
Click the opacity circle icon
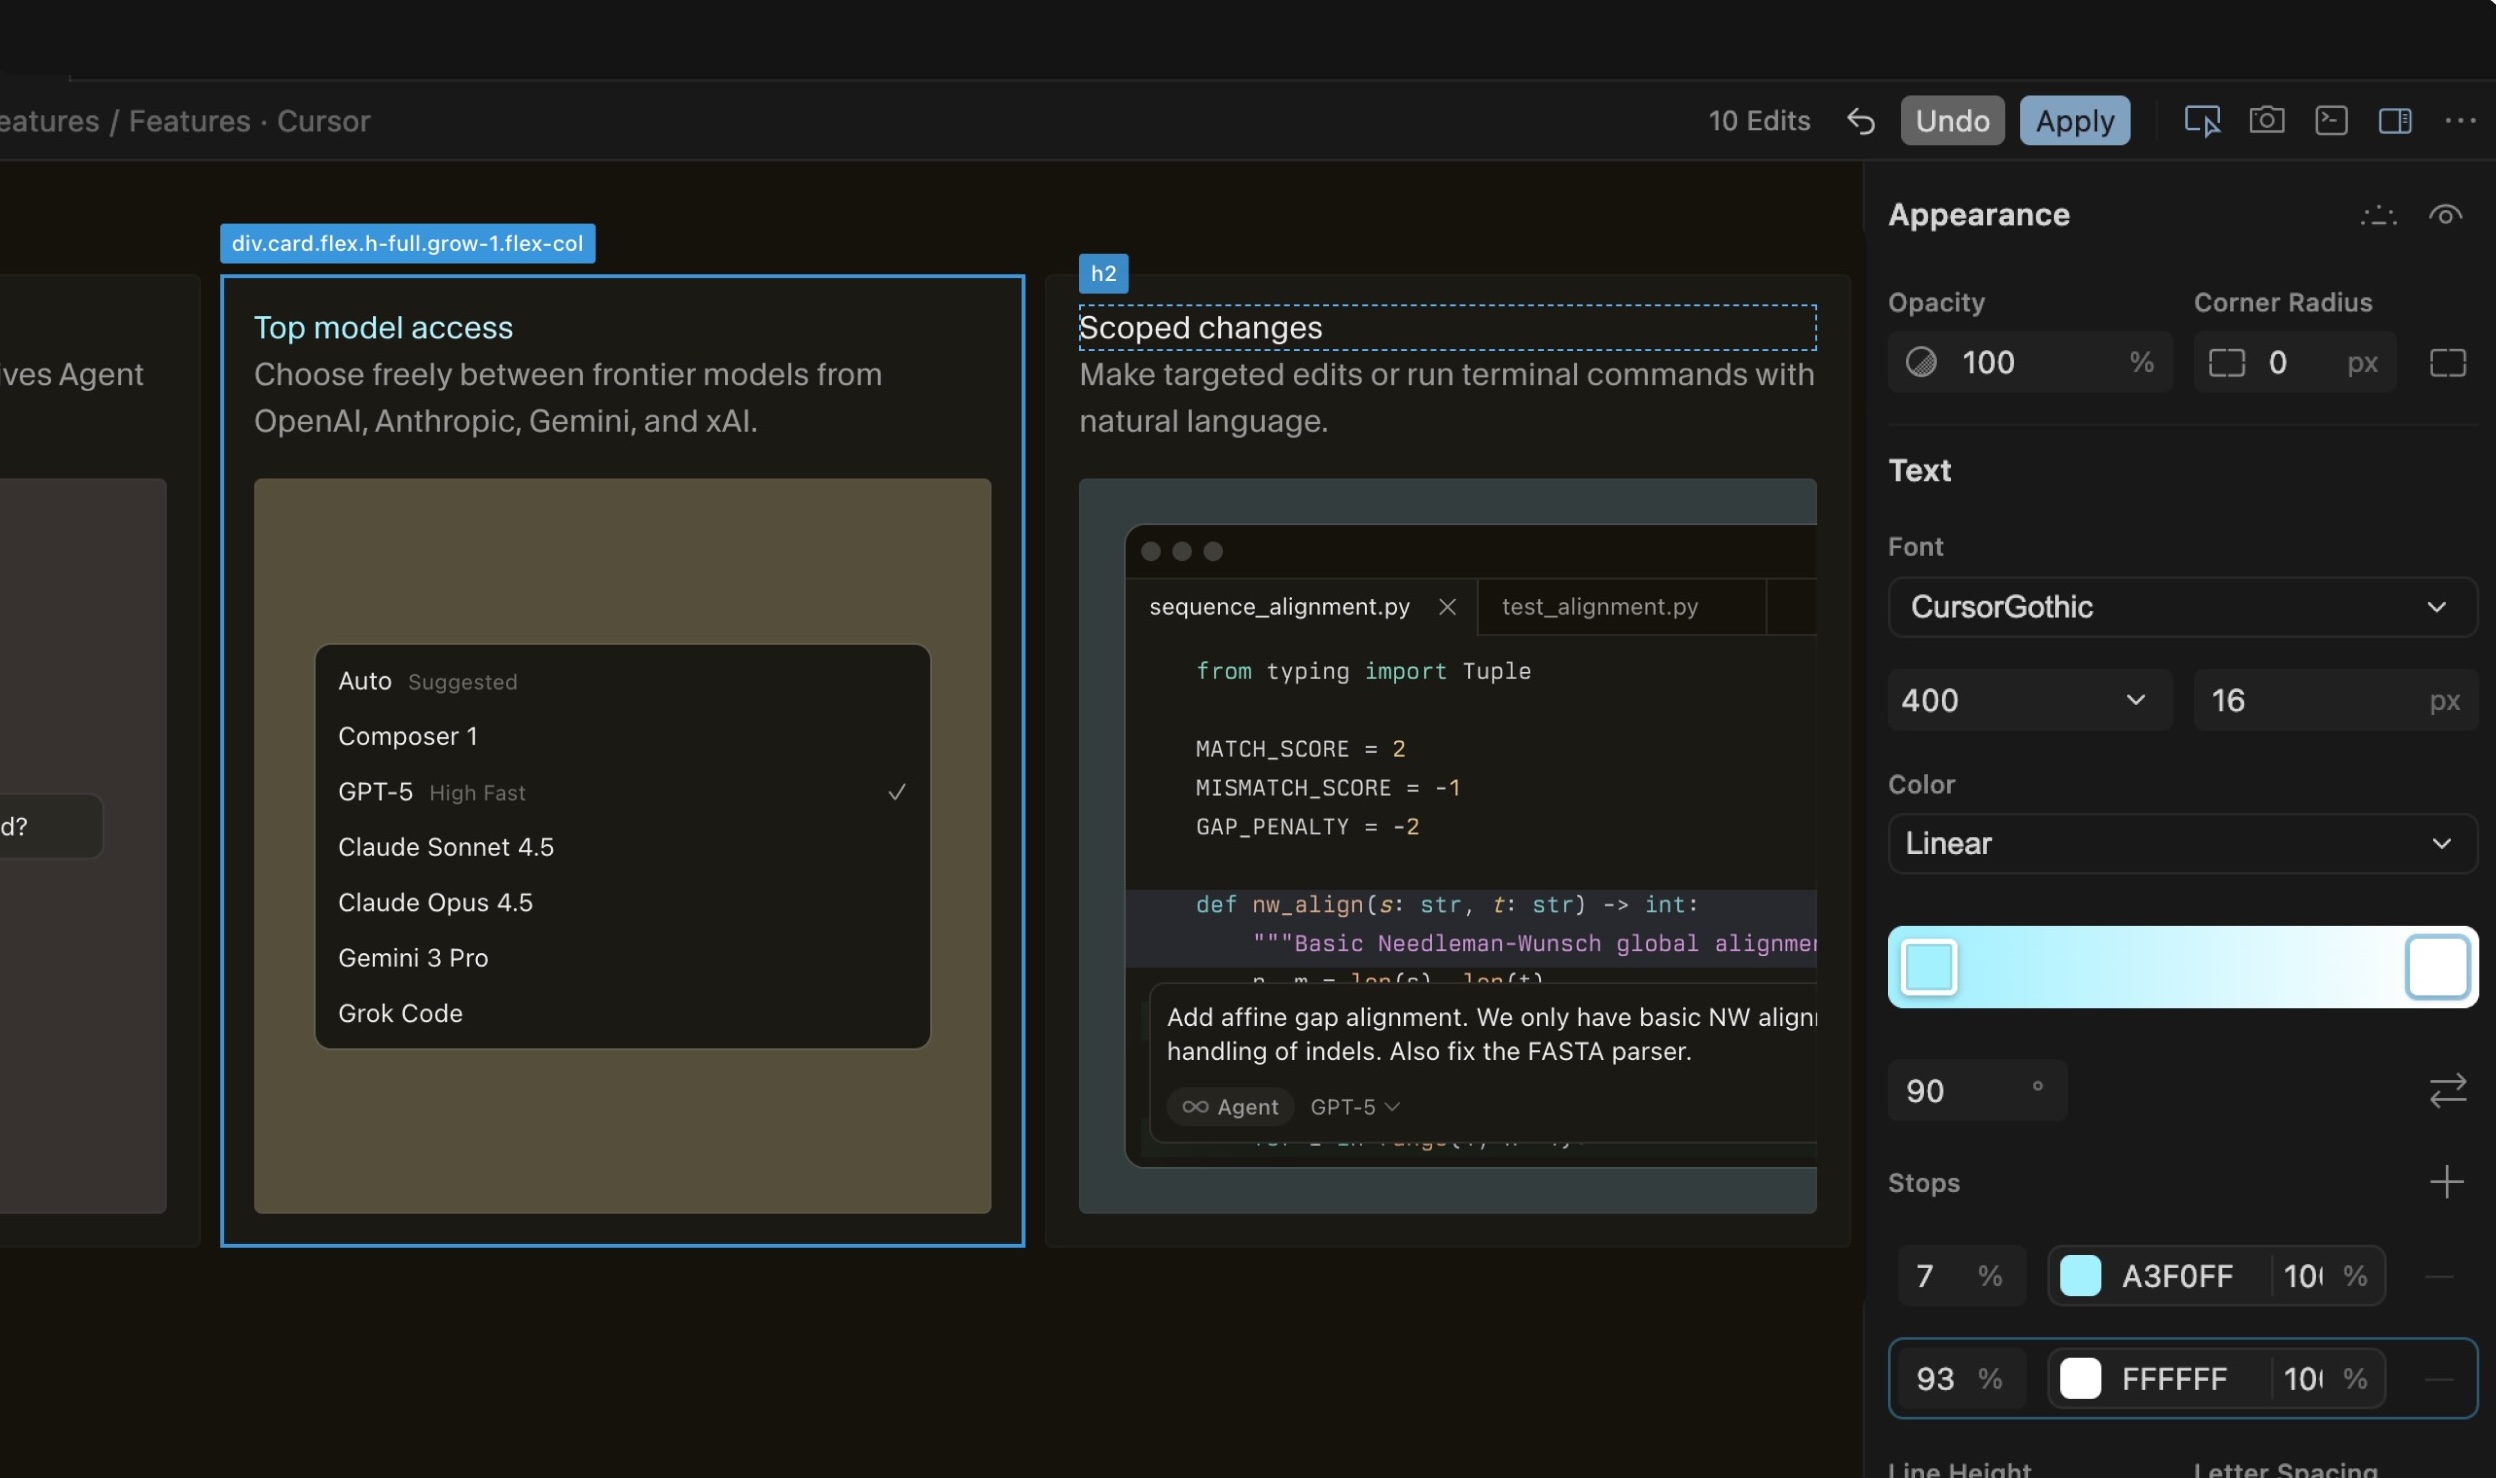click(1921, 362)
